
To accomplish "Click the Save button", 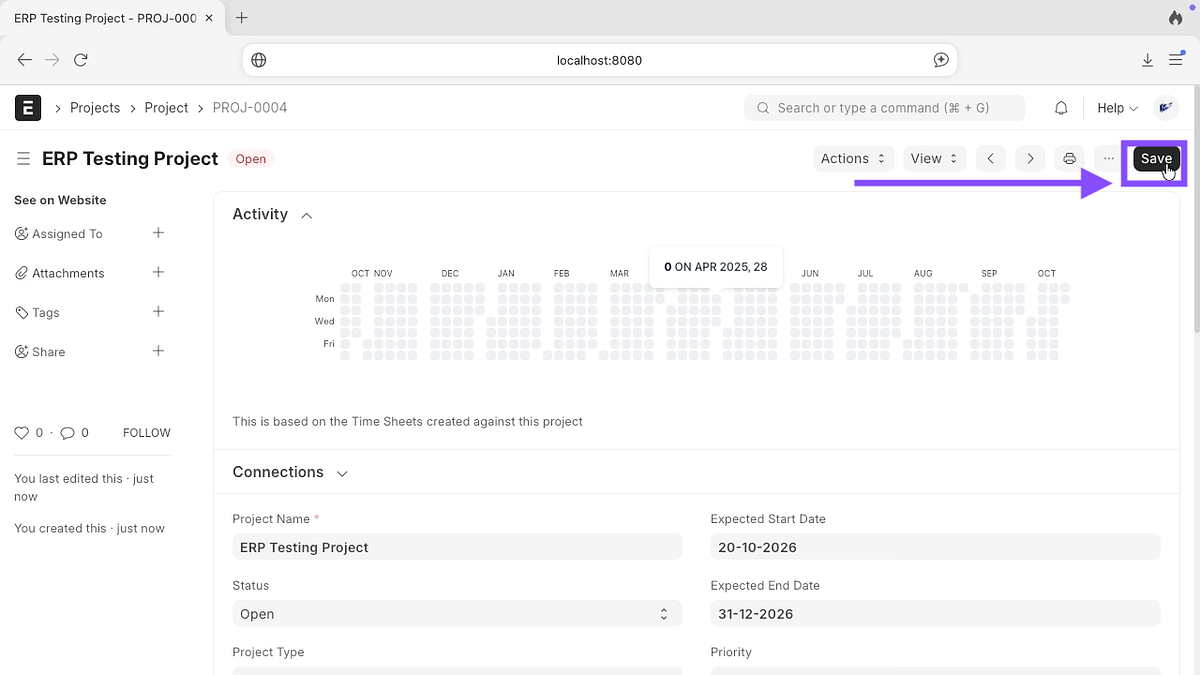I will tap(1155, 158).
